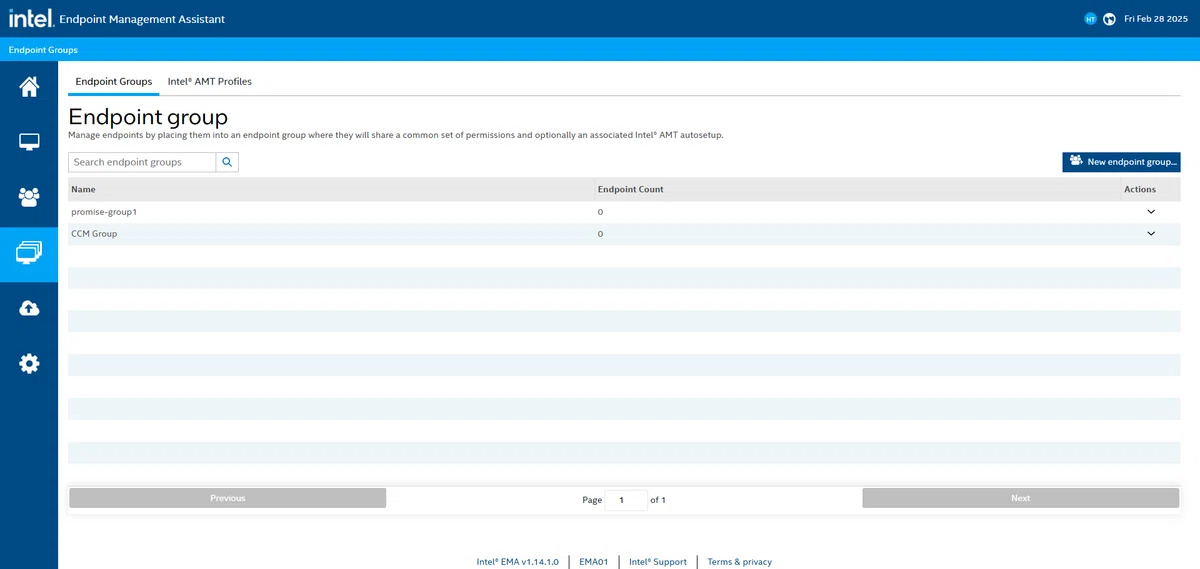Screen dimensions: 1200x569
Task: Switch to Intel AMT Profiles tab
Action: pos(210,81)
